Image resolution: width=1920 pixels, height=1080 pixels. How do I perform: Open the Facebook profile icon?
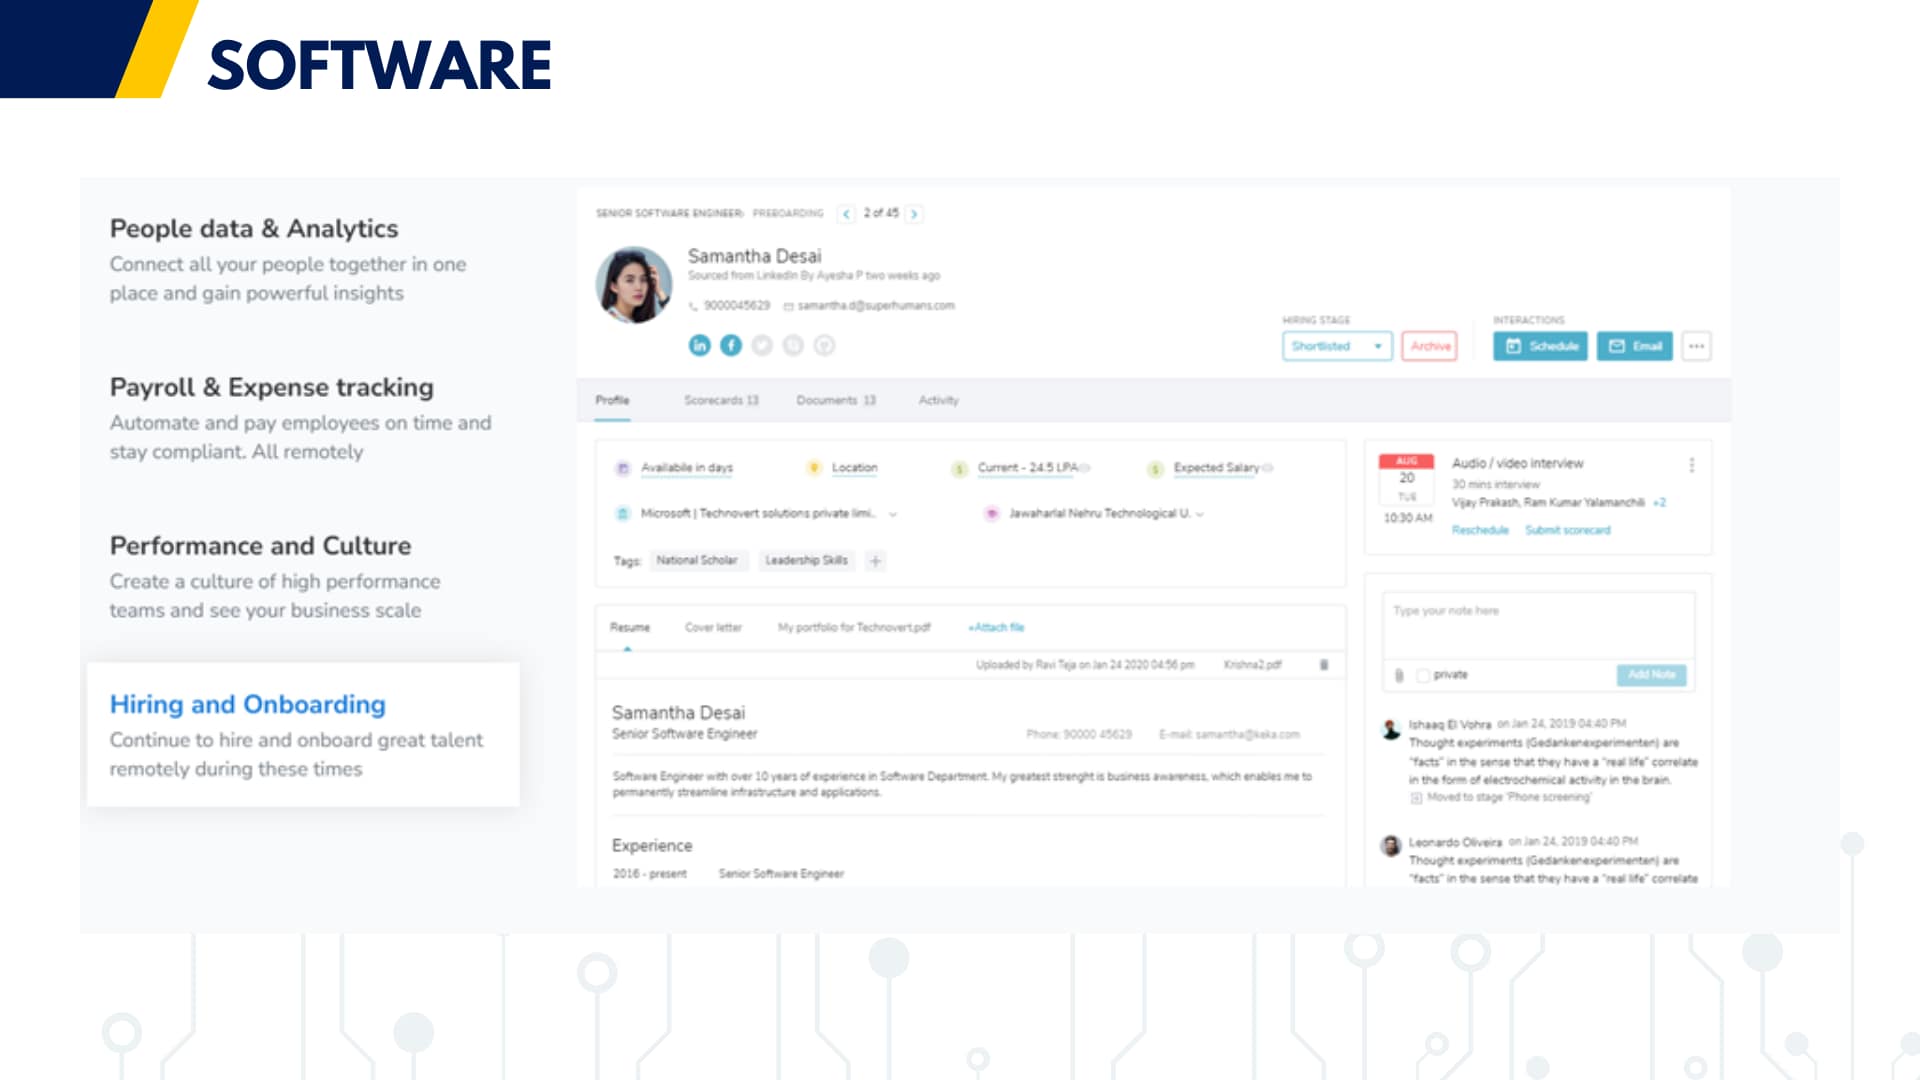731,345
